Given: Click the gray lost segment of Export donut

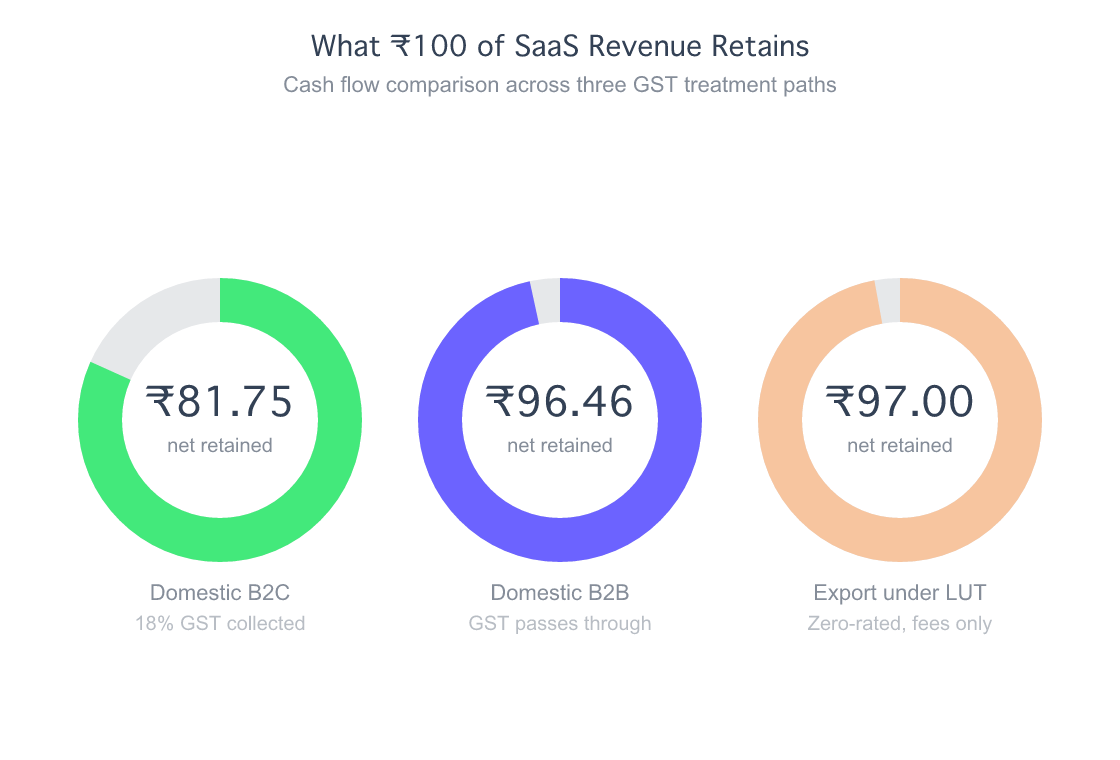Looking at the screenshot, I should 888,301.
